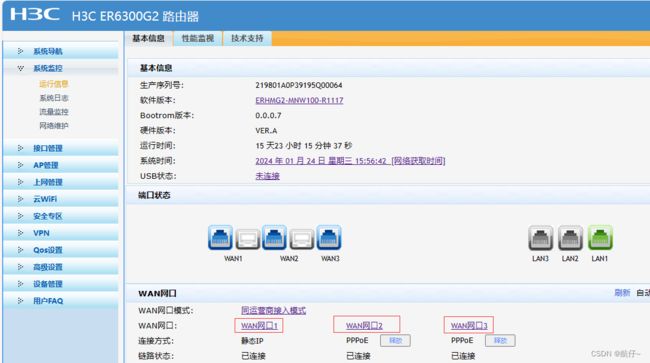Viewport: 650px width, 363px height.
Task: Open the VPN menu label
Action: point(41,233)
